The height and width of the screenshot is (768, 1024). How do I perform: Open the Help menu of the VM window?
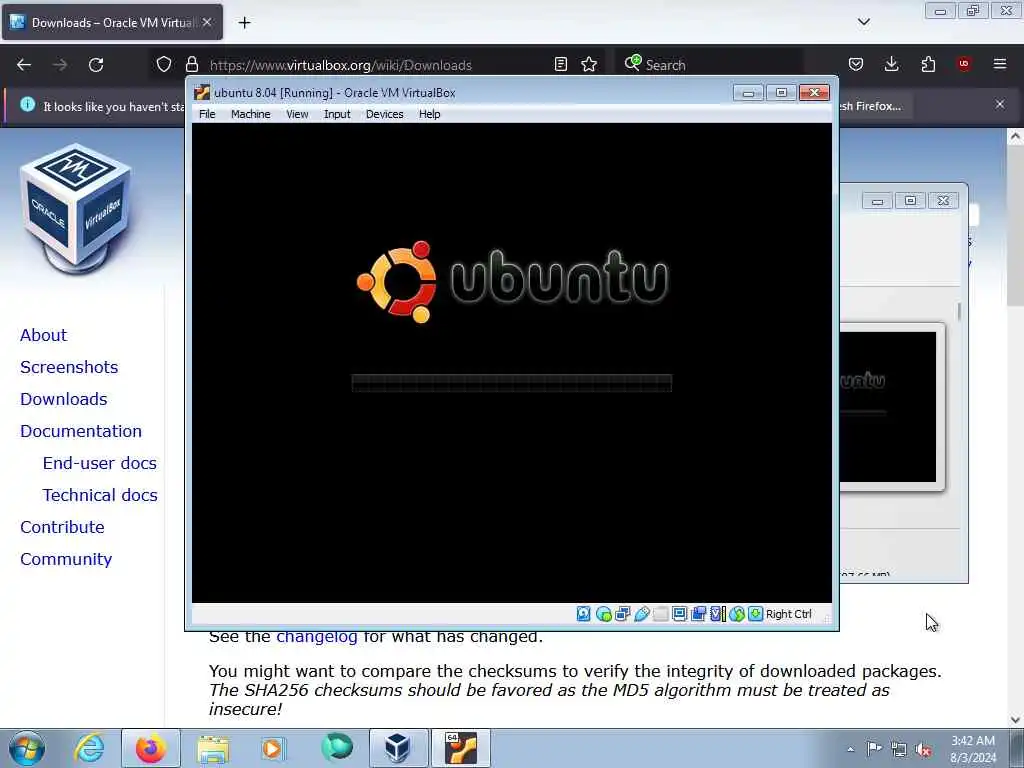[x=430, y=114]
